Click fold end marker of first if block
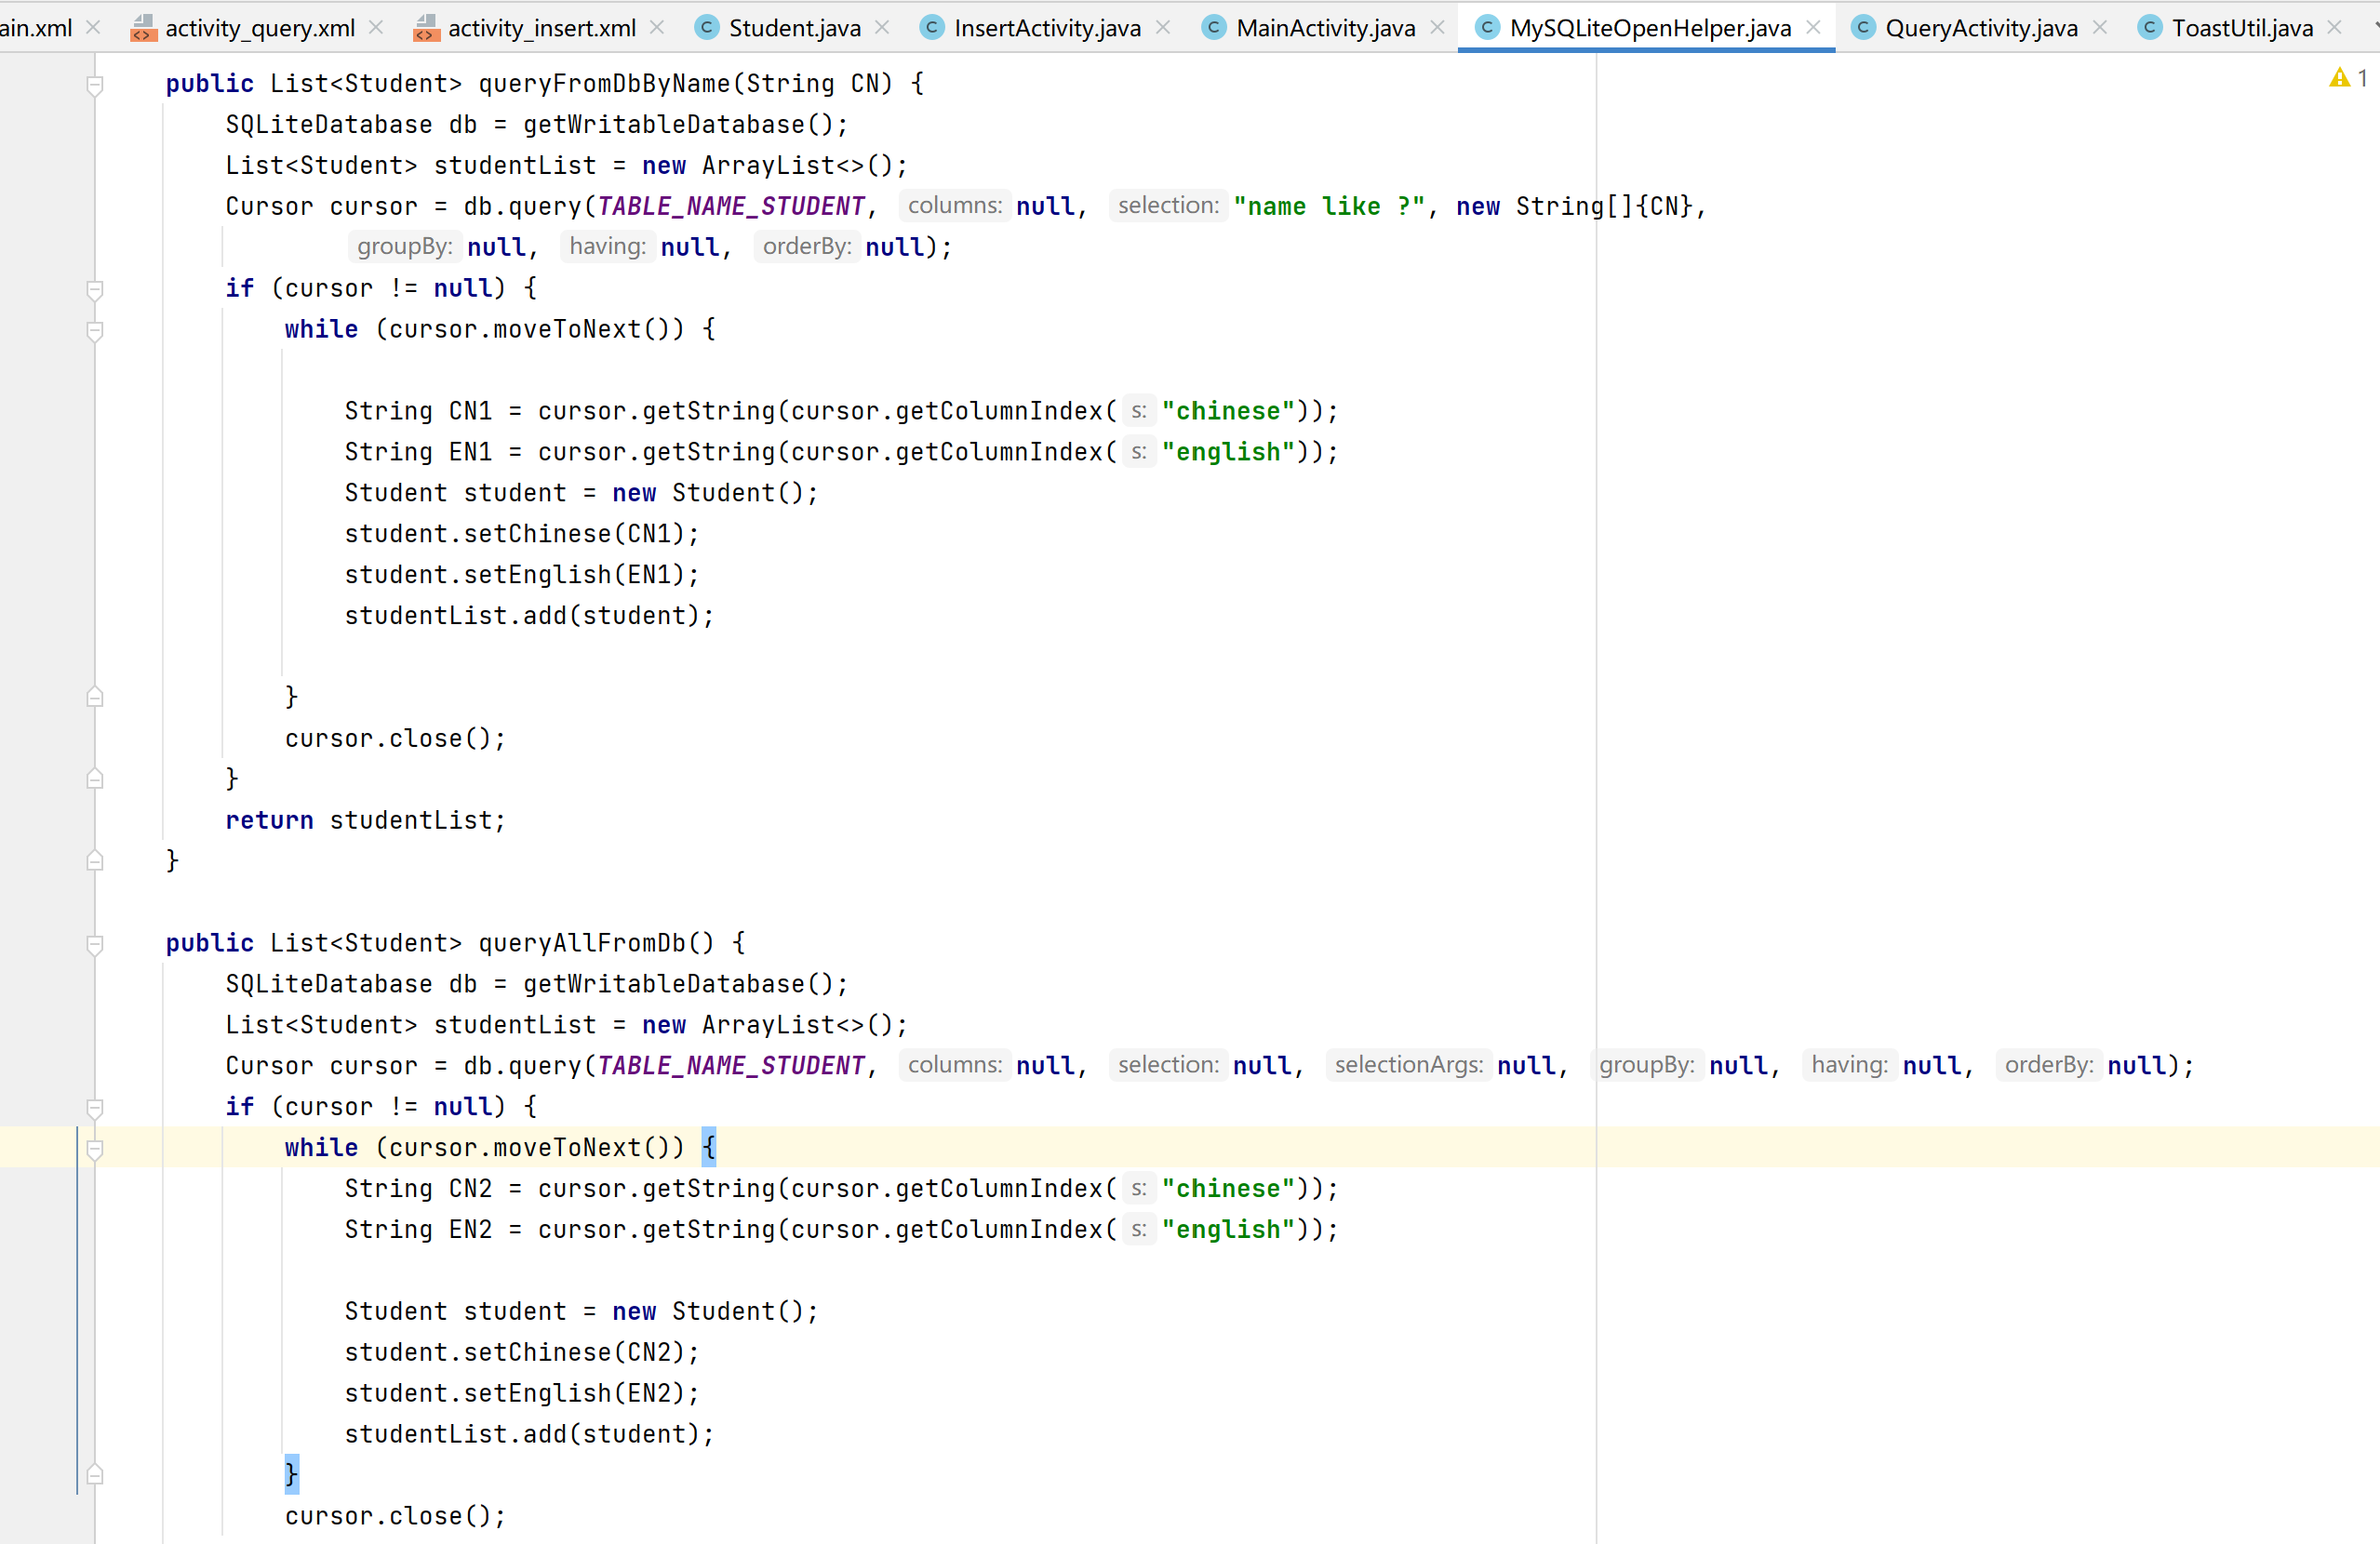Screen dimensions: 2380x1544 (x=95, y=779)
